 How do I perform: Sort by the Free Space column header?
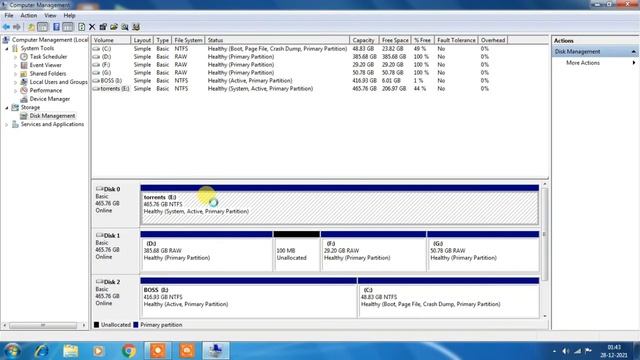point(395,40)
